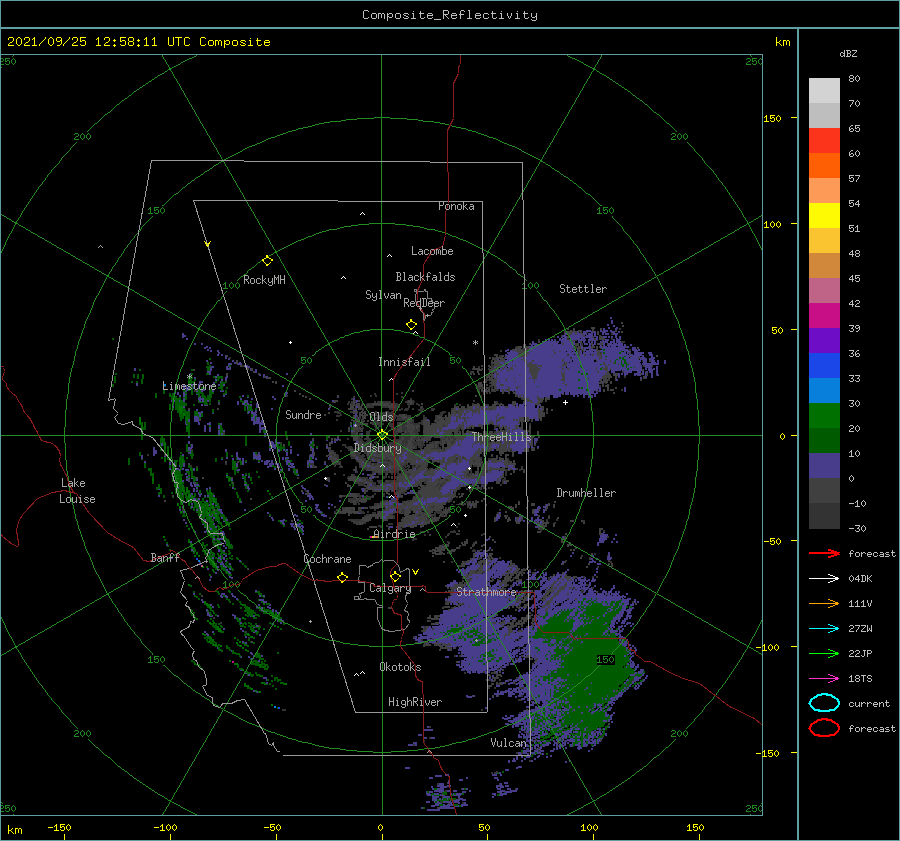
Task: Click the magenta 42 dBZ swatch
Action: pyautogui.click(x=824, y=316)
